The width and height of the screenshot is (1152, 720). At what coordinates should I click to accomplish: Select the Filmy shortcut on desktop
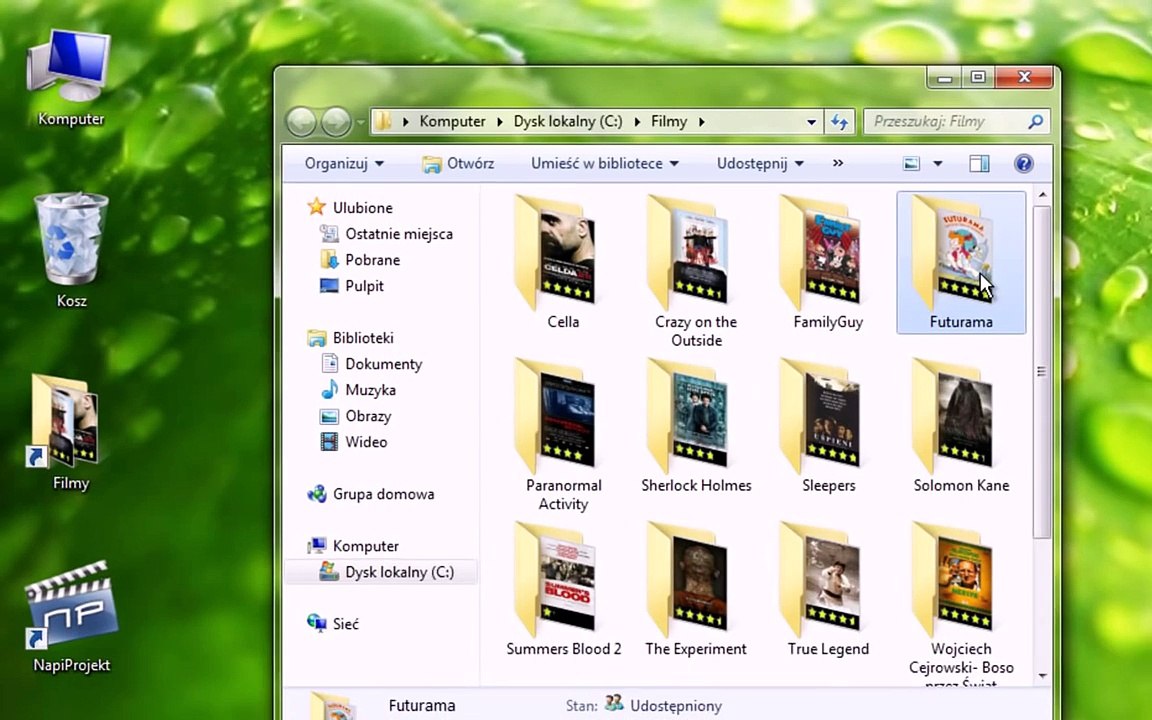[70, 433]
